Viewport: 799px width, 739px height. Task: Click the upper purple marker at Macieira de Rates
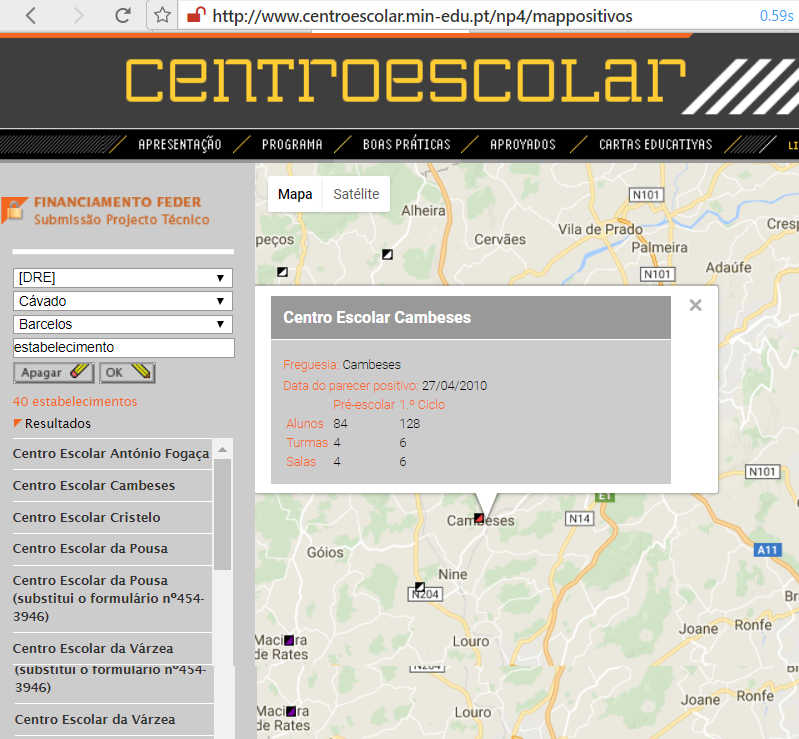click(x=289, y=640)
